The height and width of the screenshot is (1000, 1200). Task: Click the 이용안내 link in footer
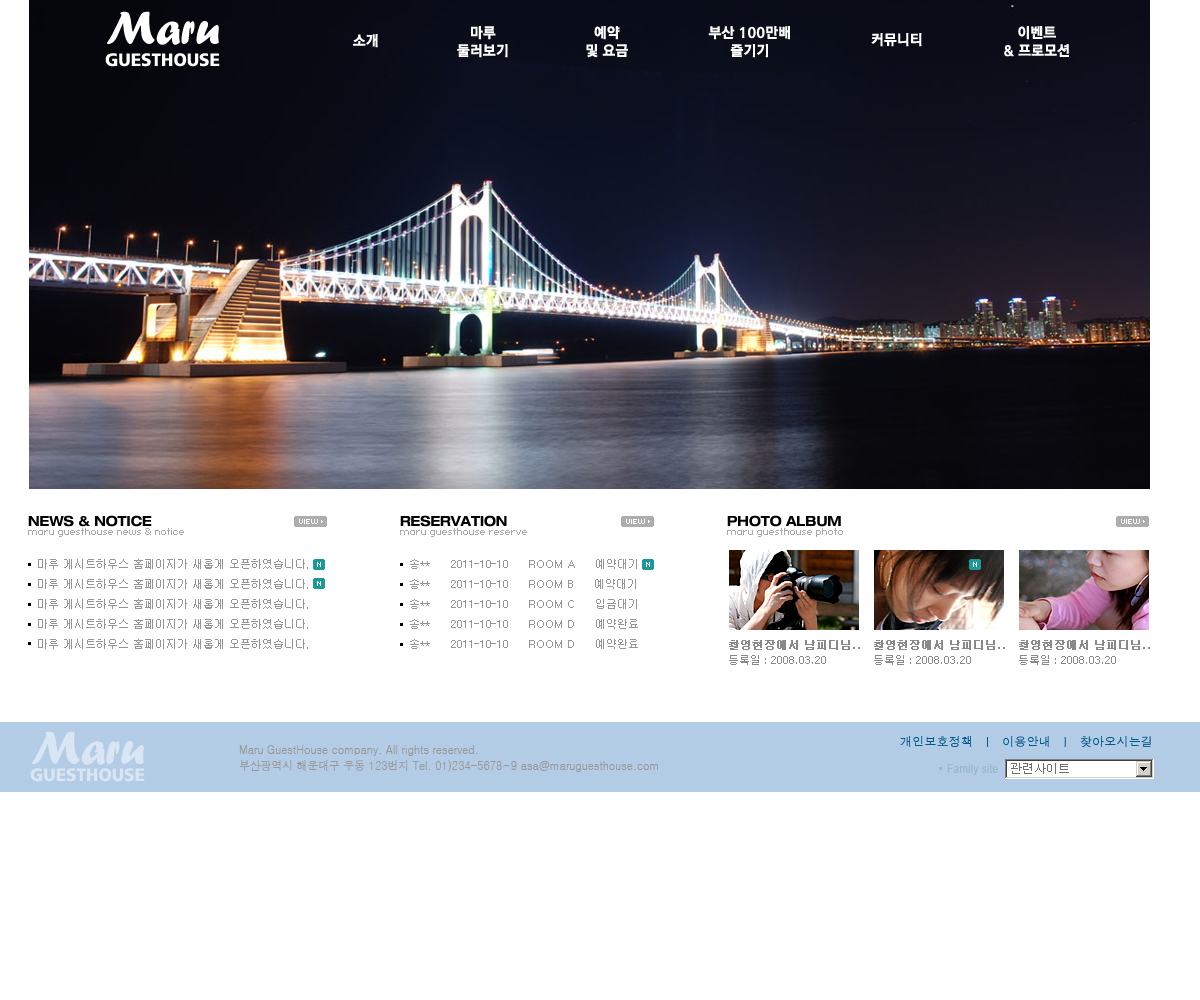(x=1027, y=742)
